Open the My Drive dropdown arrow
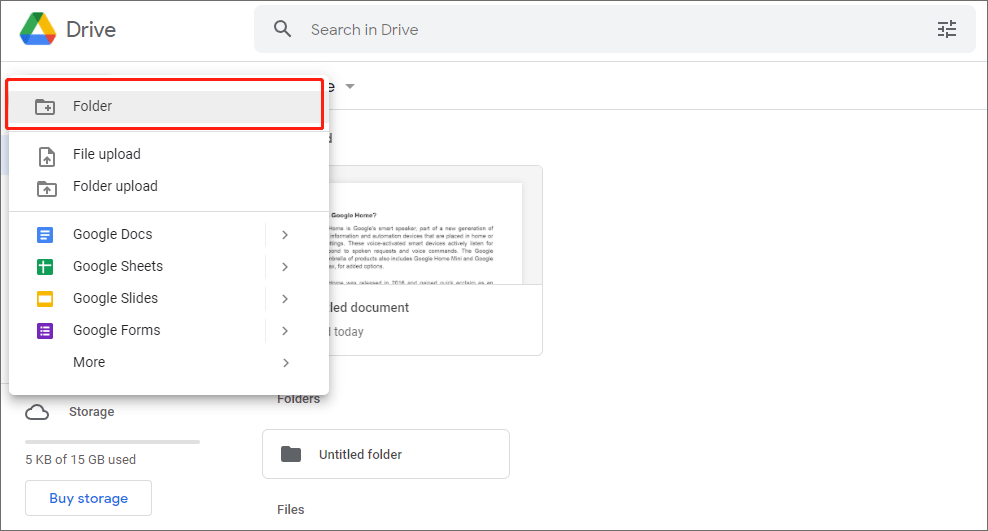988x531 pixels. (350, 86)
